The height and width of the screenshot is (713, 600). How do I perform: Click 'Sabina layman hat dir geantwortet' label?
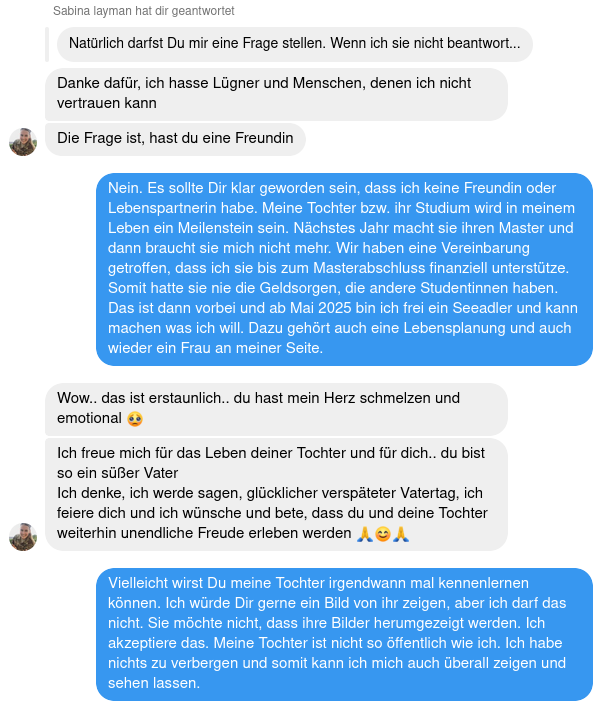pyautogui.click(x=143, y=11)
